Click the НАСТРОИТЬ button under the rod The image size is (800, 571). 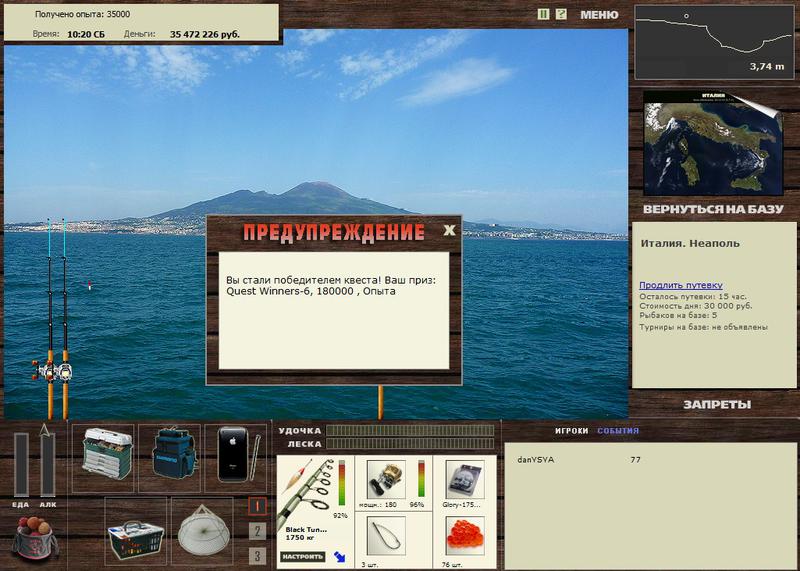(x=303, y=557)
